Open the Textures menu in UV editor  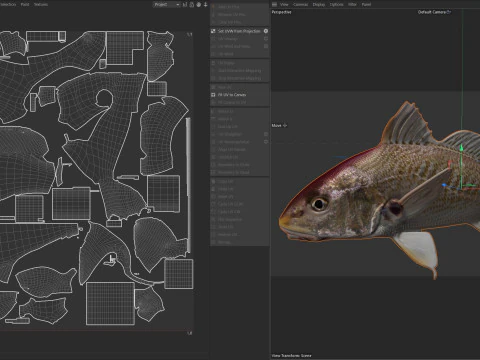[41, 5]
